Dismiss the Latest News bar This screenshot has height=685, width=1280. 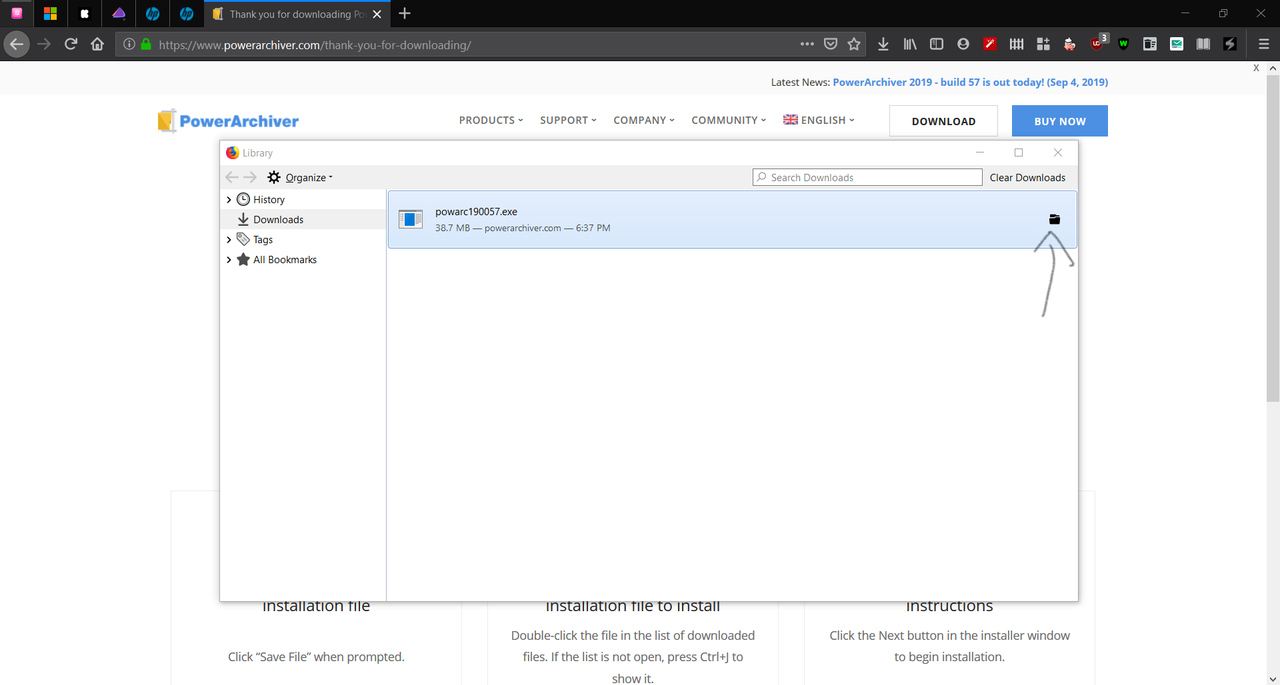1257,68
